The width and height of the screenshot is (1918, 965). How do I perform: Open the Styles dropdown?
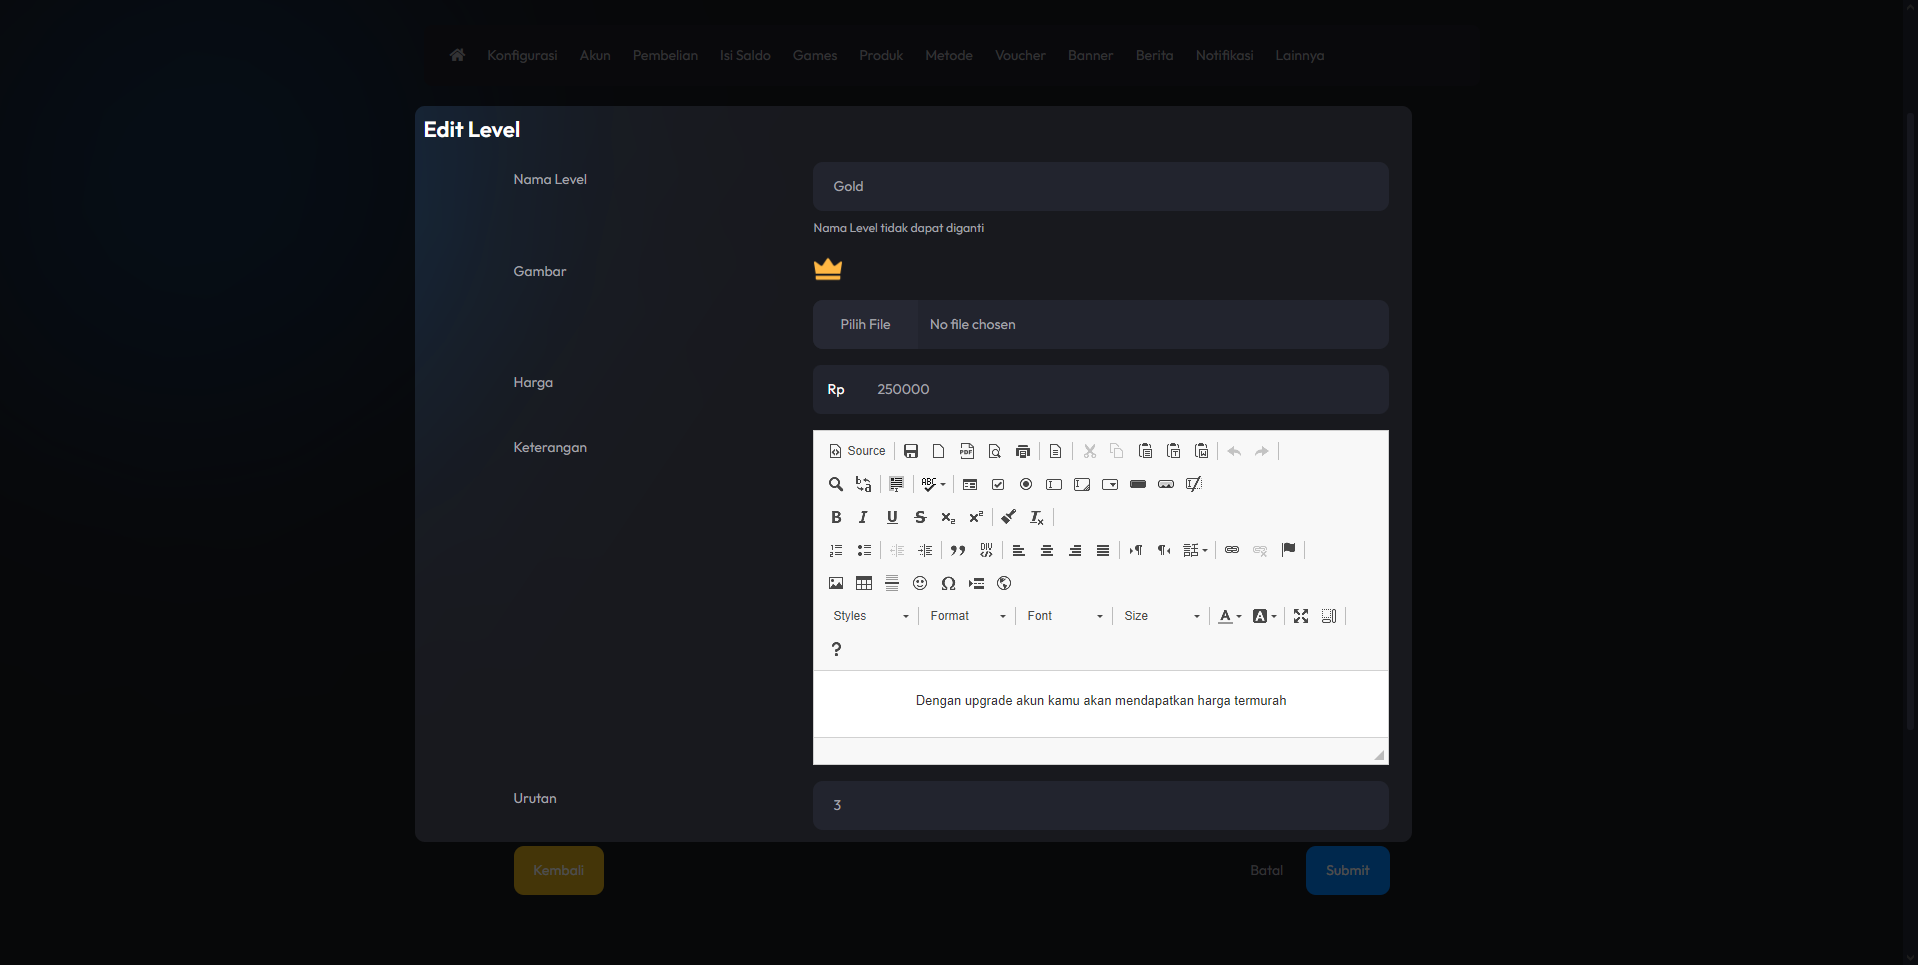870,616
